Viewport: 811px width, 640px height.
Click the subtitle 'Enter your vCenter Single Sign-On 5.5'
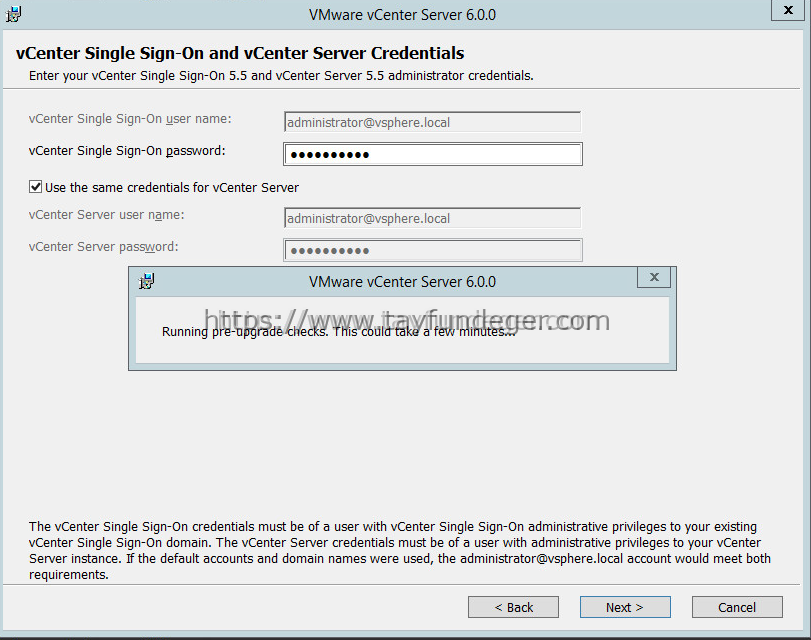coord(281,76)
